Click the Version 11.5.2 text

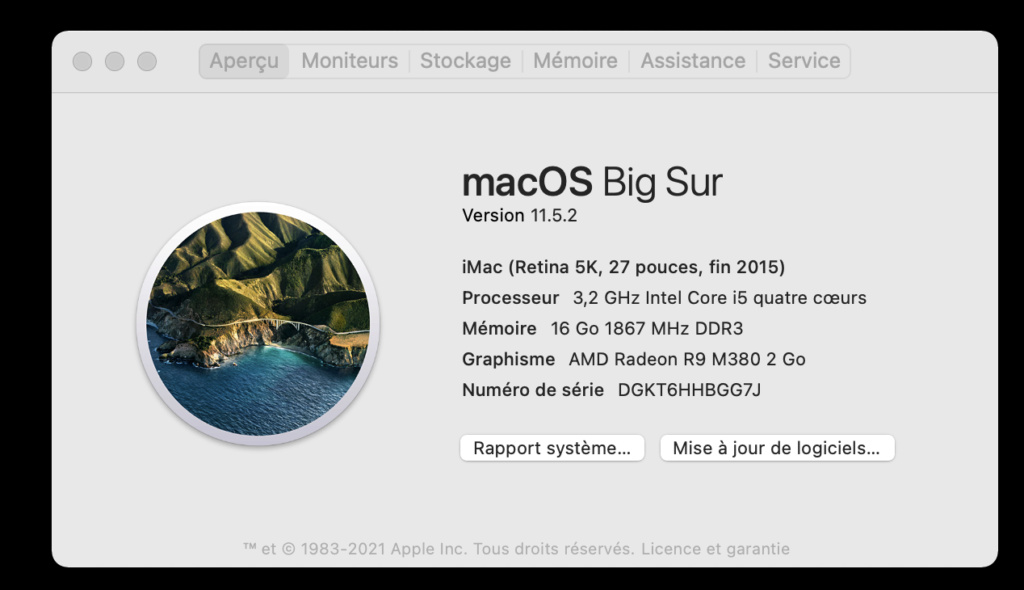tap(519, 216)
